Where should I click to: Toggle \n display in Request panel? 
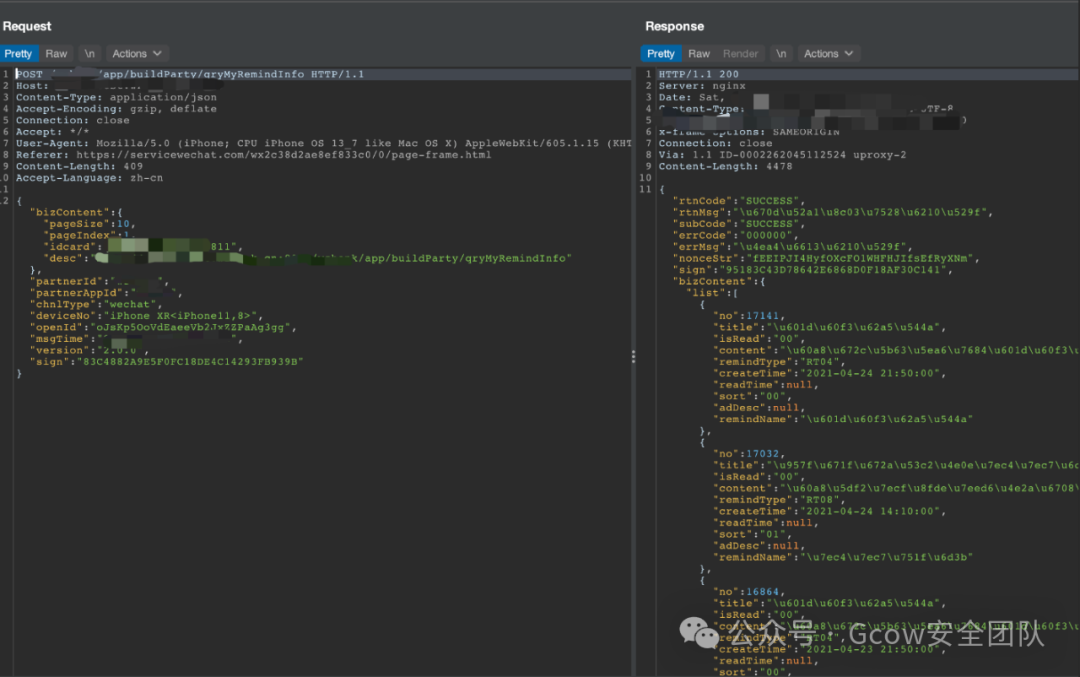(90, 54)
